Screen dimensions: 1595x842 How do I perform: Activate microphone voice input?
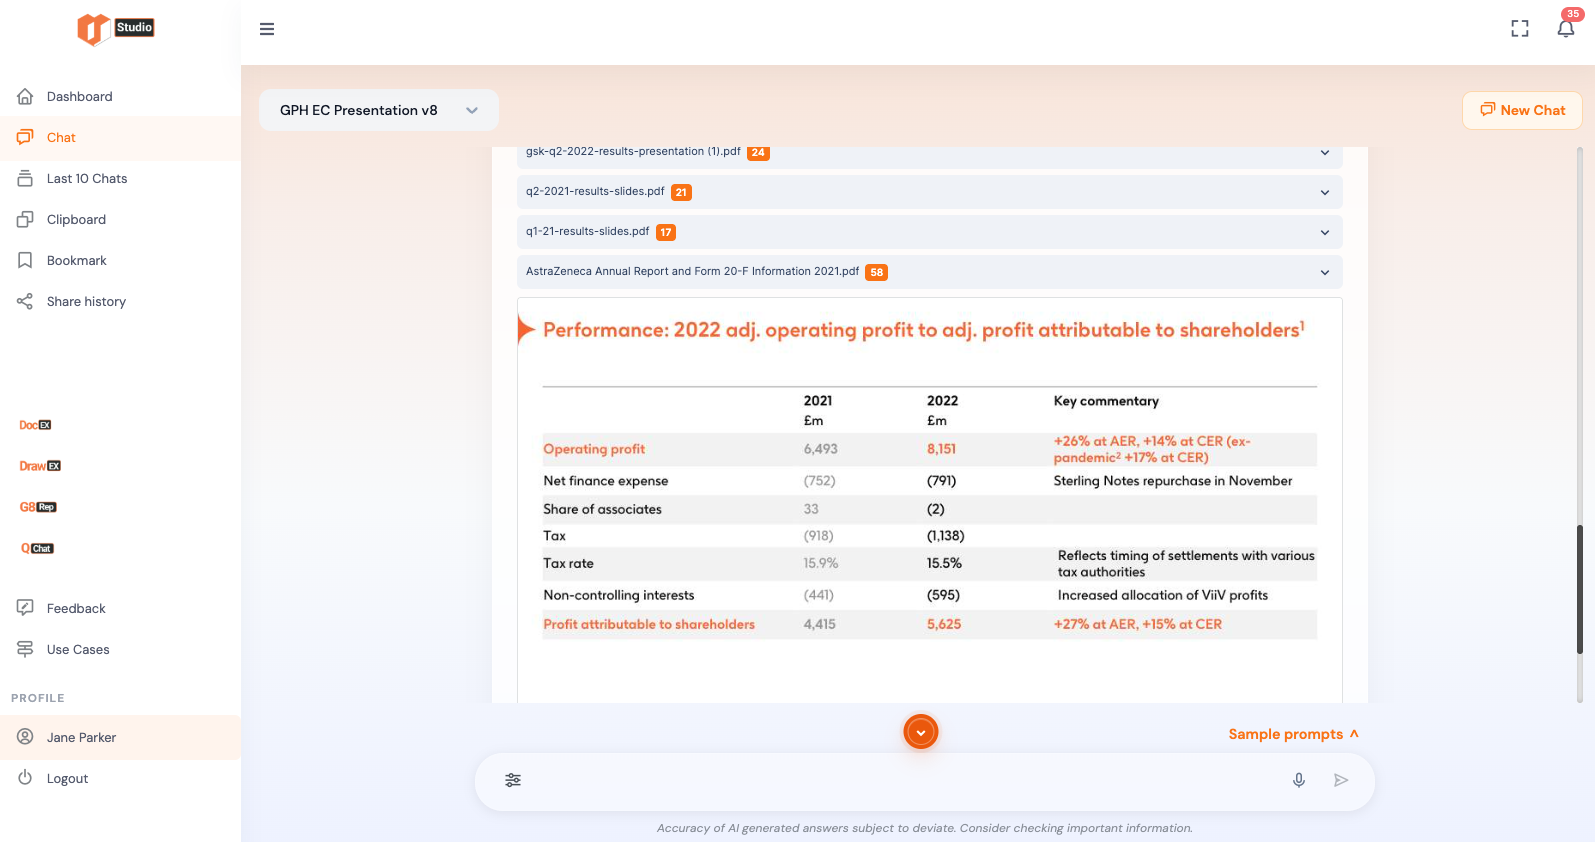coord(1299,780)
